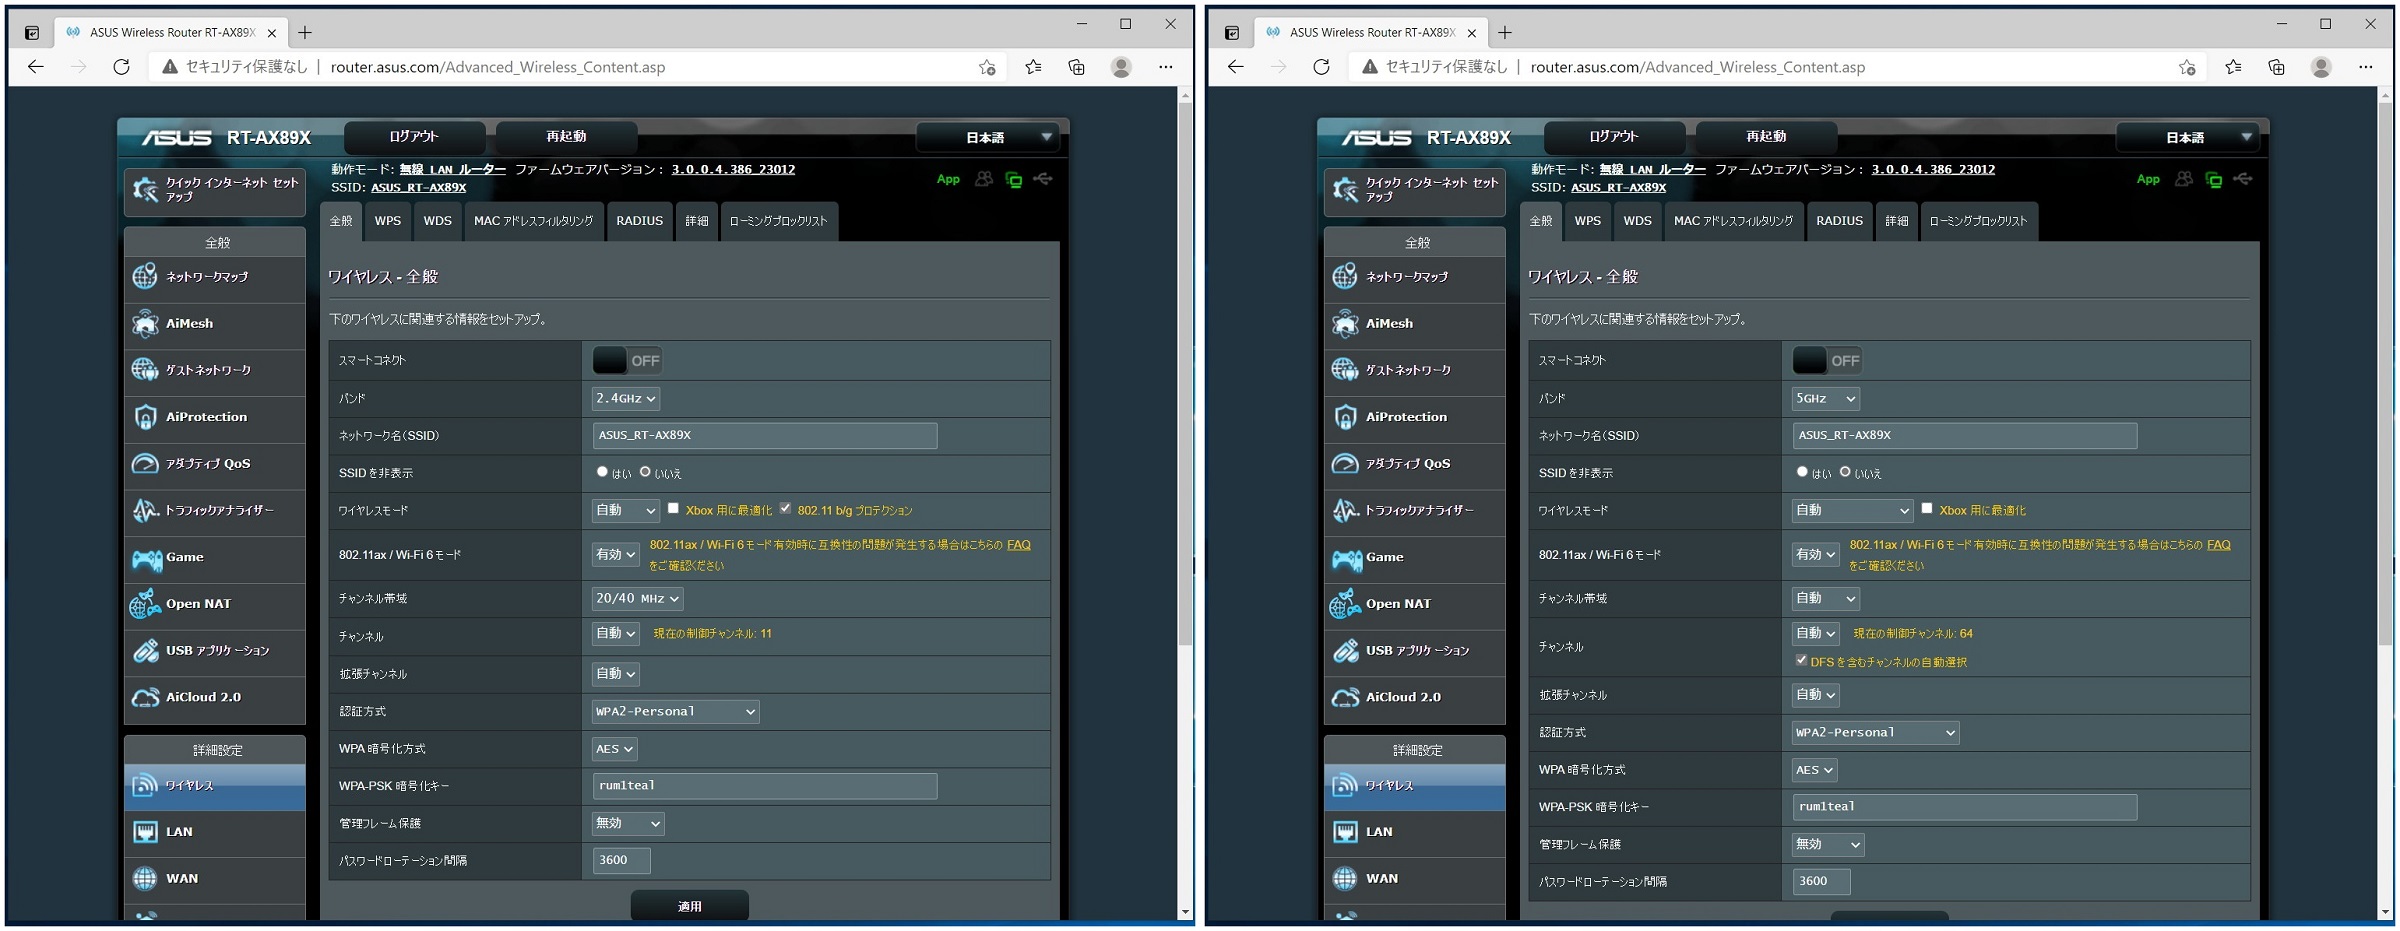Open AiCloud 2.0 in right window sidebar
The height and width of the screenshot is (931, 2400).
point(1403,697)
